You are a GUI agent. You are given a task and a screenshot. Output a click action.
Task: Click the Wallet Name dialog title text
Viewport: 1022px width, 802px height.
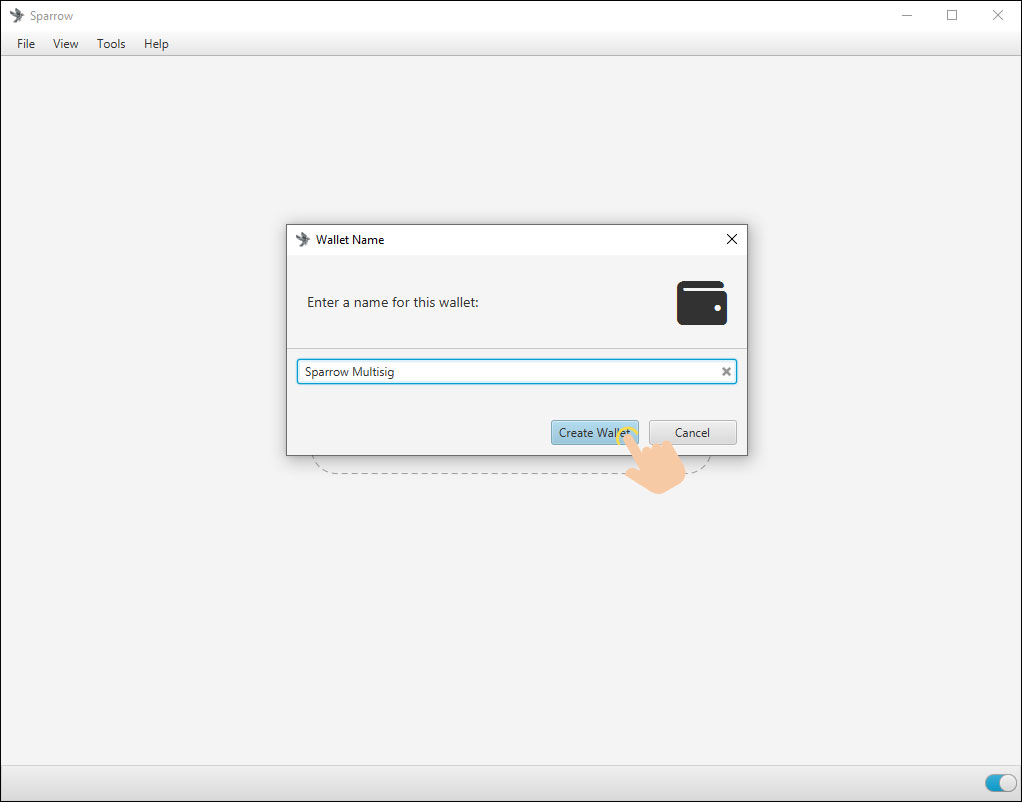click(x=350, y=240)
